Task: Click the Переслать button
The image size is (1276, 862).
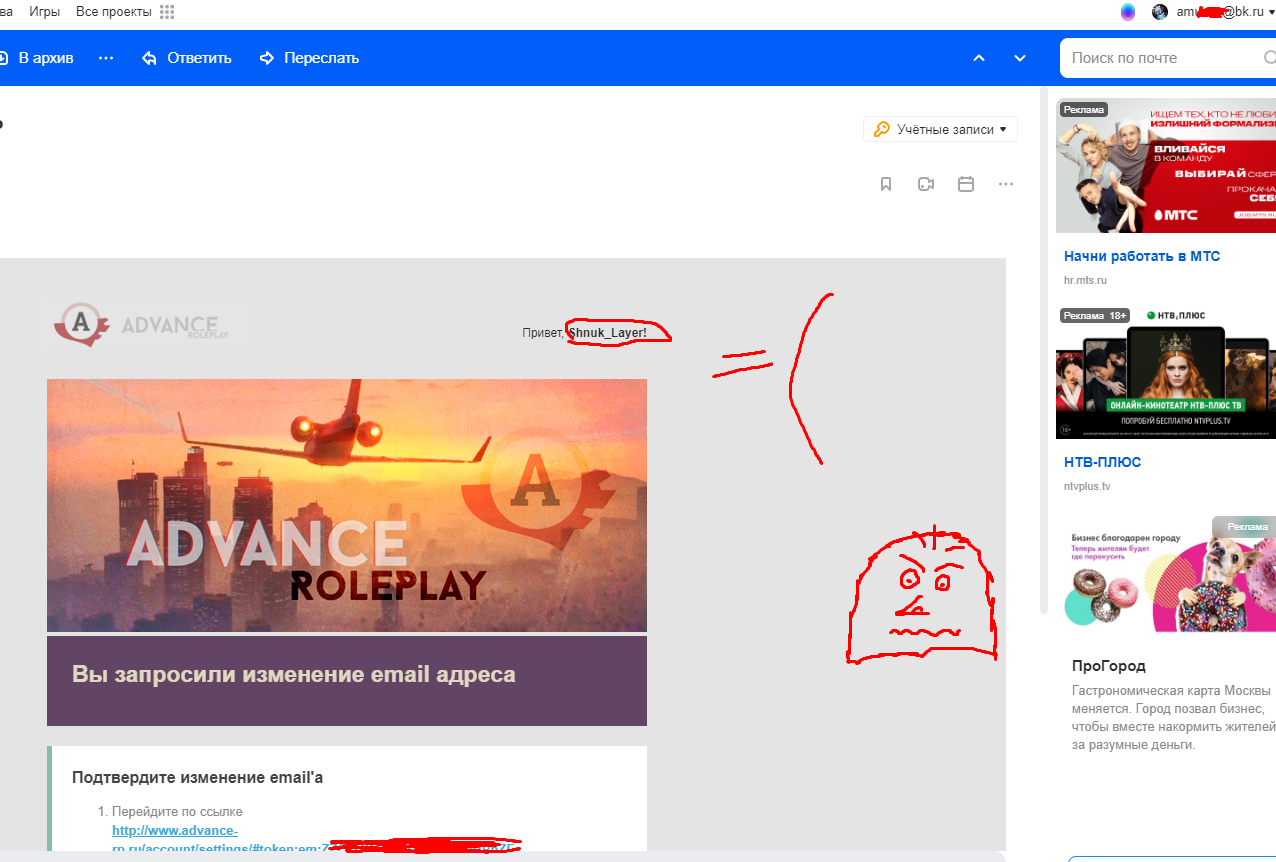Action: 309,58
